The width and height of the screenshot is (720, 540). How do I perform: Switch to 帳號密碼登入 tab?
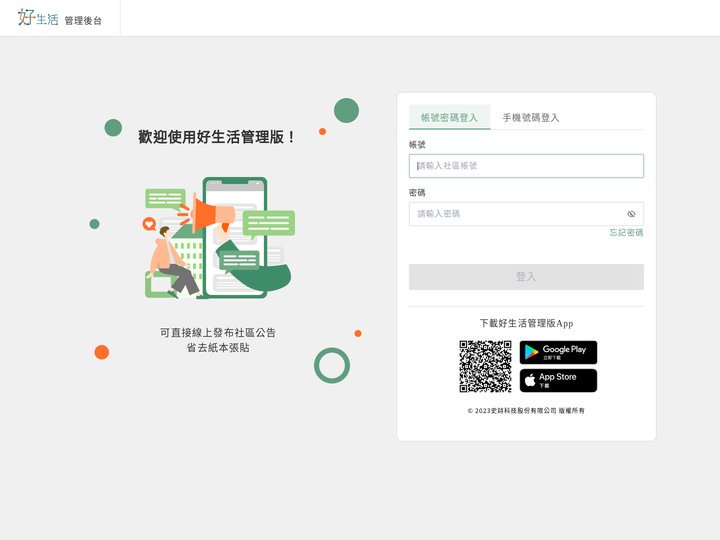(x=450, y=118)
